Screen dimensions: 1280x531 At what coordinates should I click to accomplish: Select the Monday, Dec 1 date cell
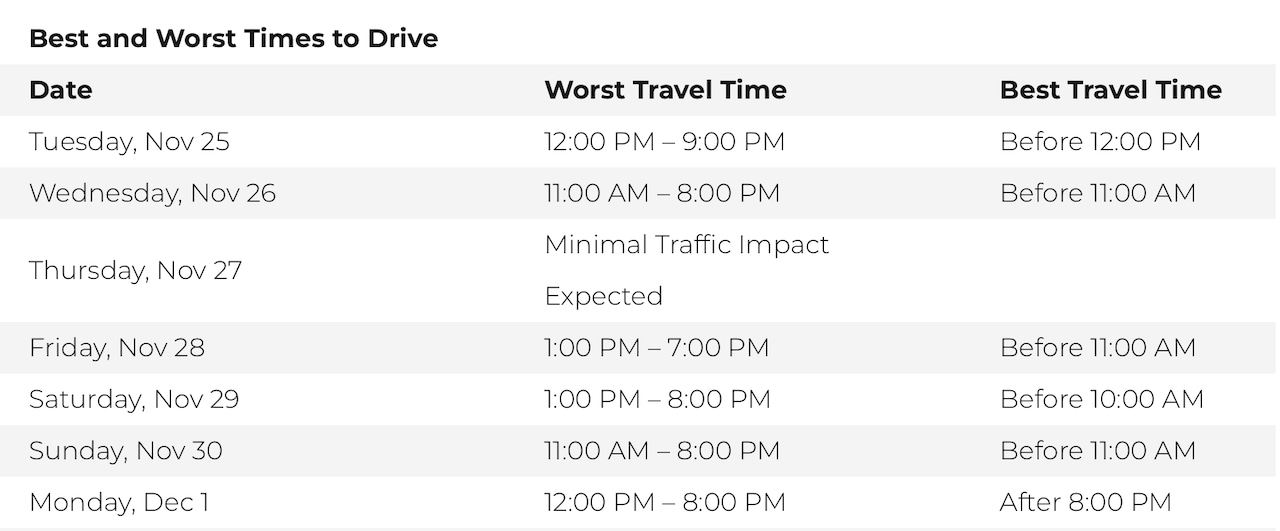pyautogui.click(x=119, y=502)
